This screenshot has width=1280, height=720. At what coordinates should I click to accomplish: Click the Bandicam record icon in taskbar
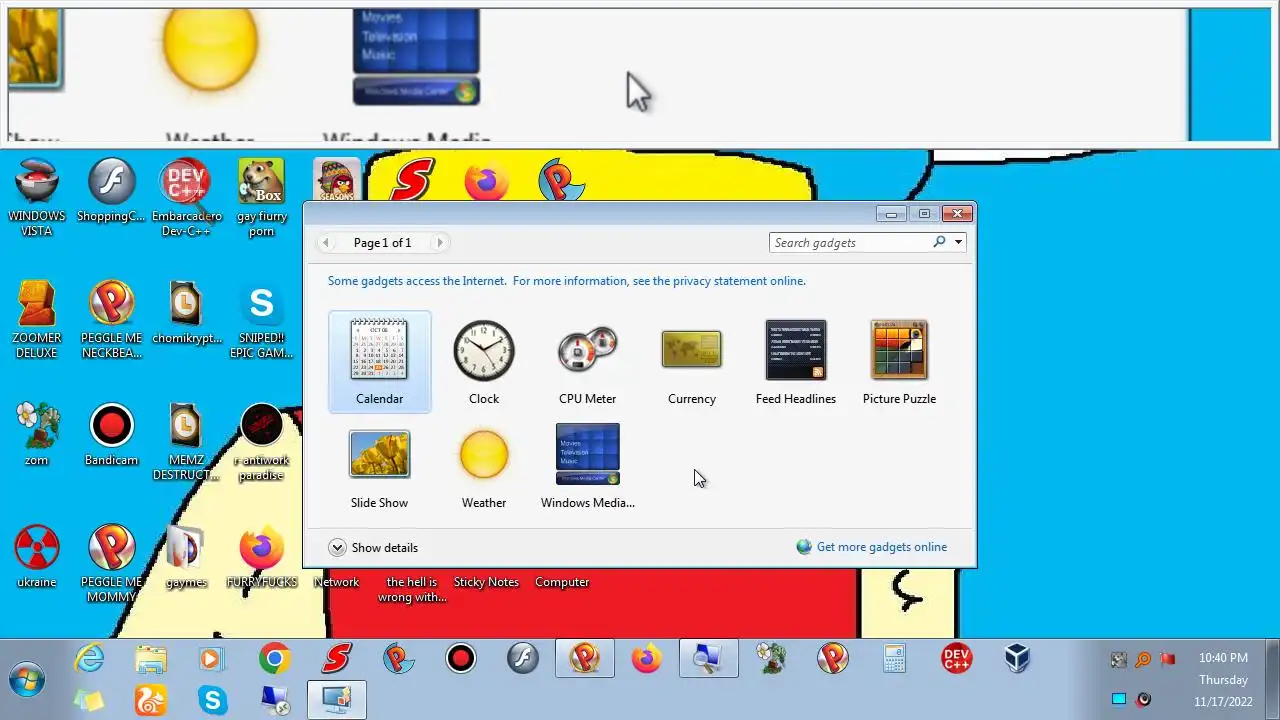(x=461, y=658)
